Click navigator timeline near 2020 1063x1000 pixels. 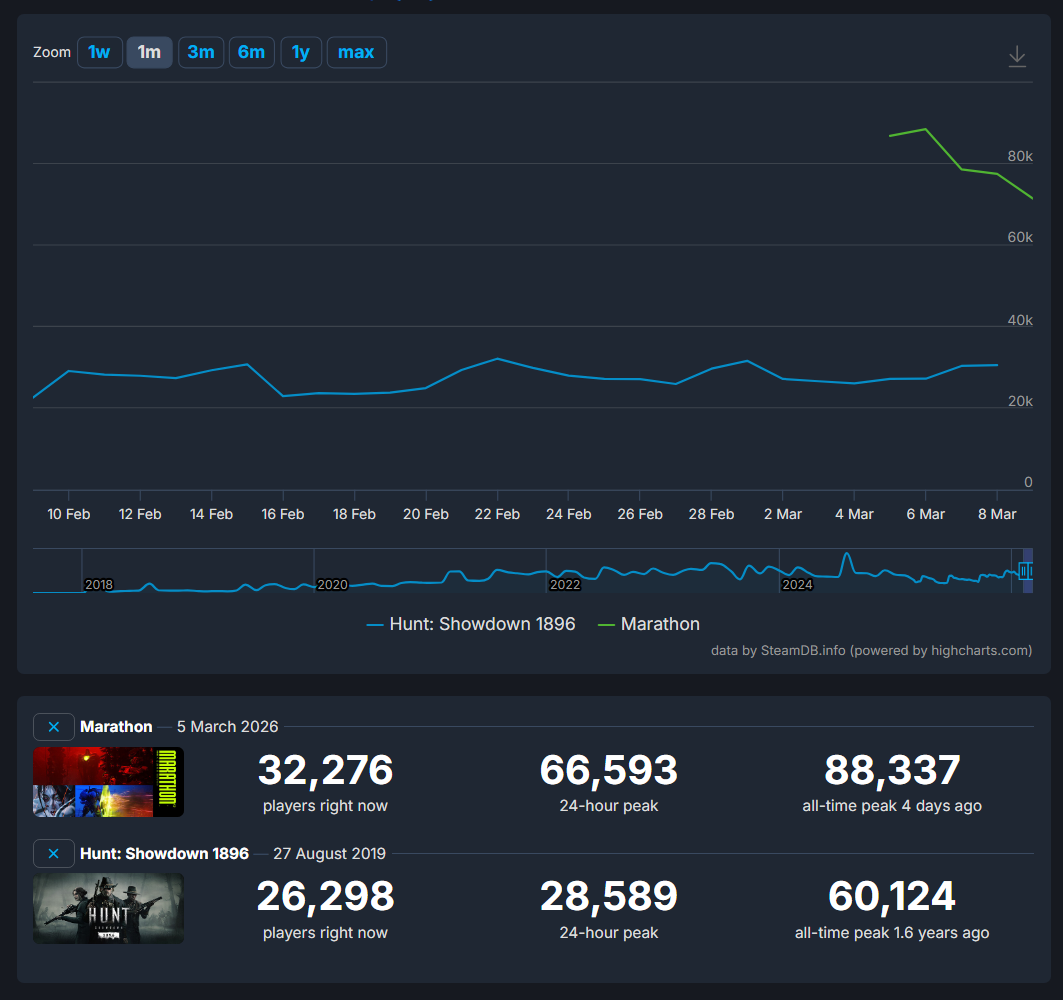coord(332,584)
